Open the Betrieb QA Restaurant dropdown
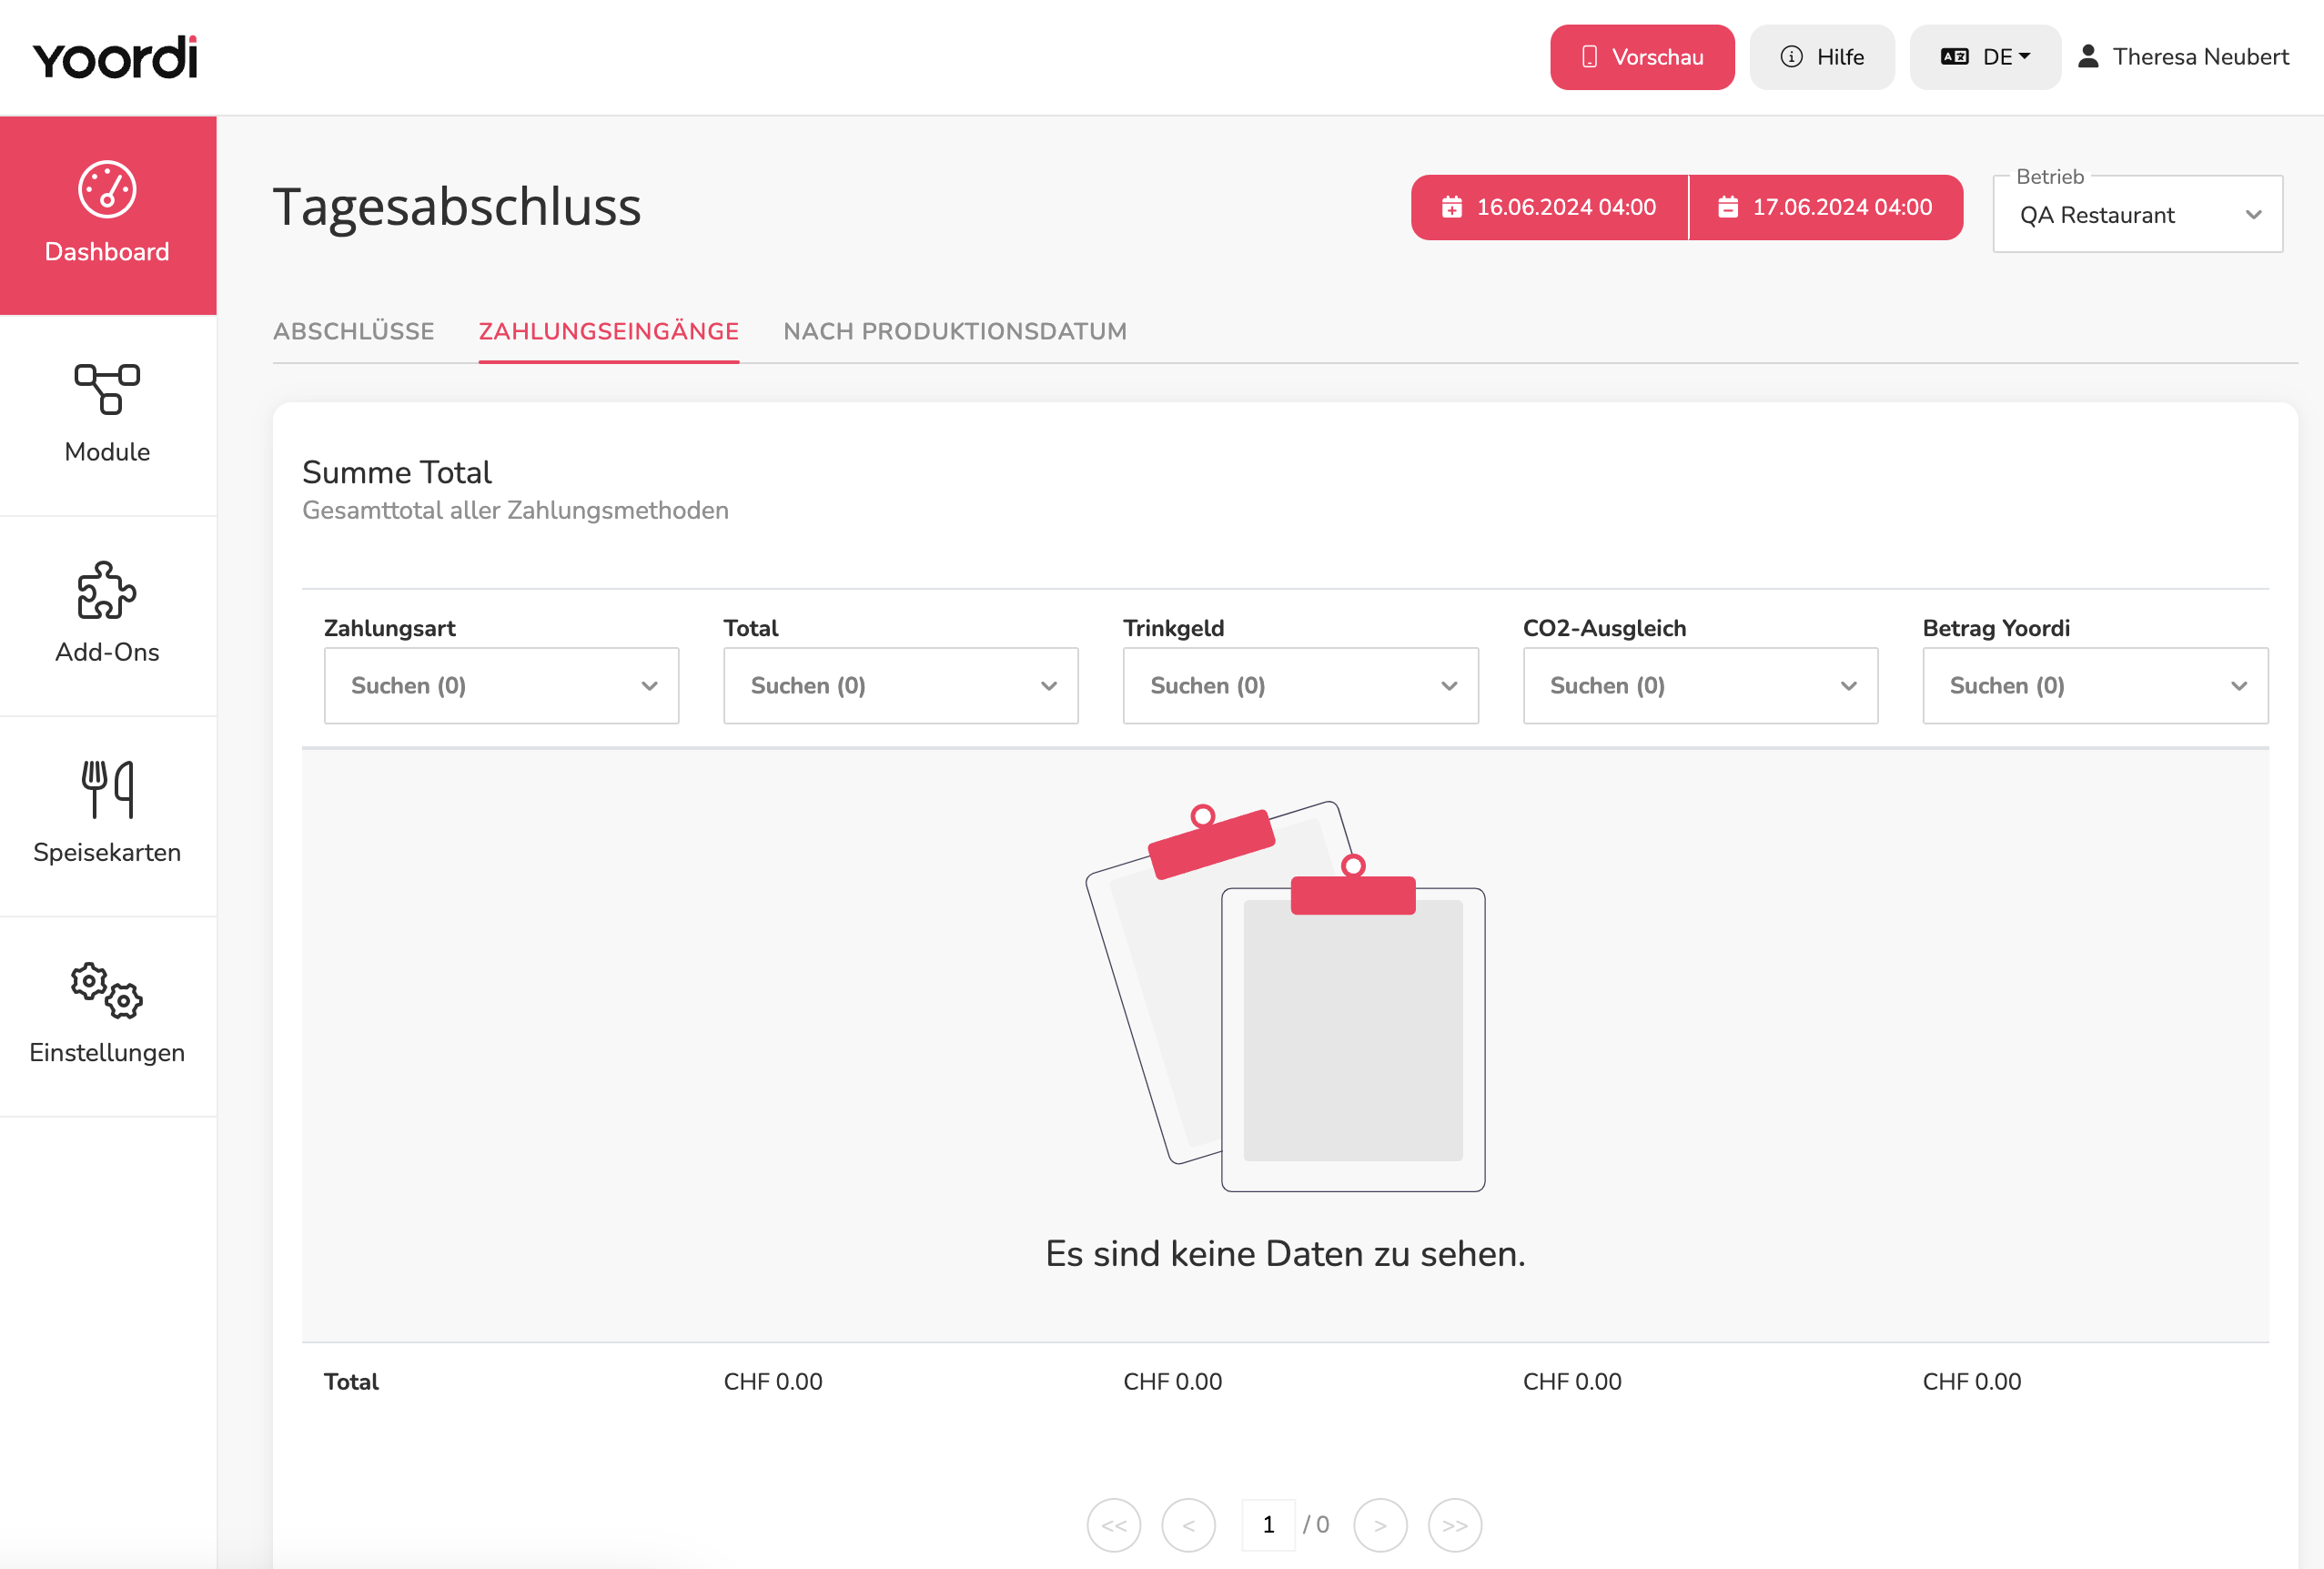This screenshot has height=1569, width=2324. click(x=2137, y=214)
